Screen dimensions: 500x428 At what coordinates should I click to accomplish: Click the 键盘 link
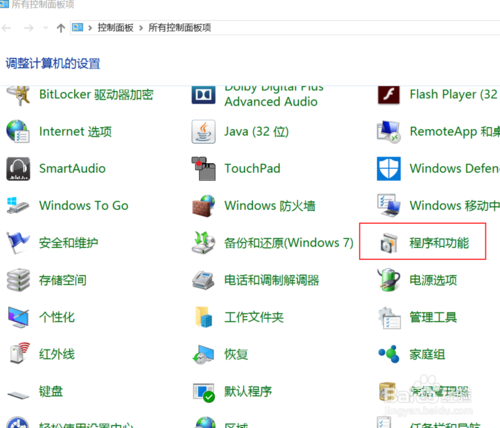tap(51, 391)
